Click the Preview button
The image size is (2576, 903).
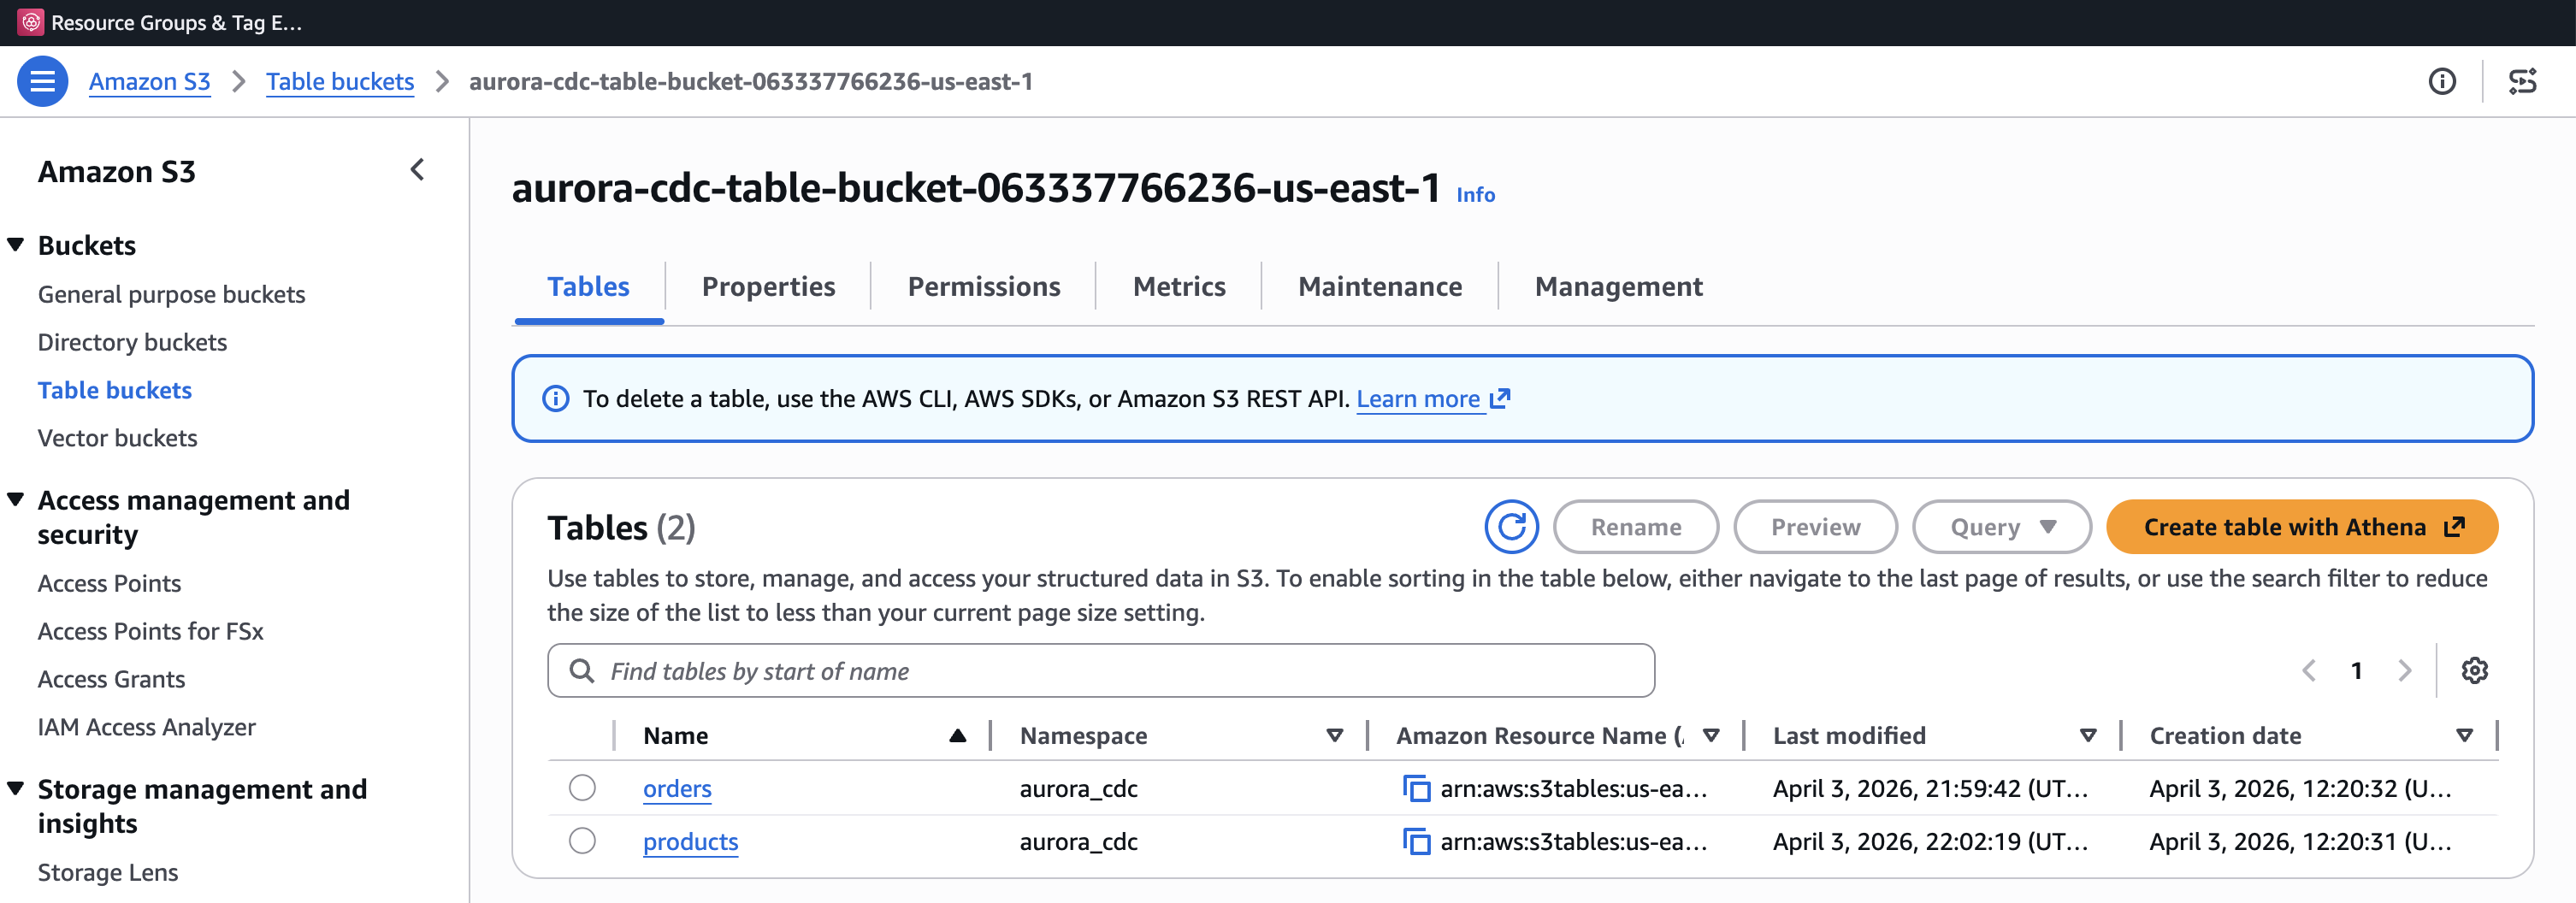pos(1815,527)
